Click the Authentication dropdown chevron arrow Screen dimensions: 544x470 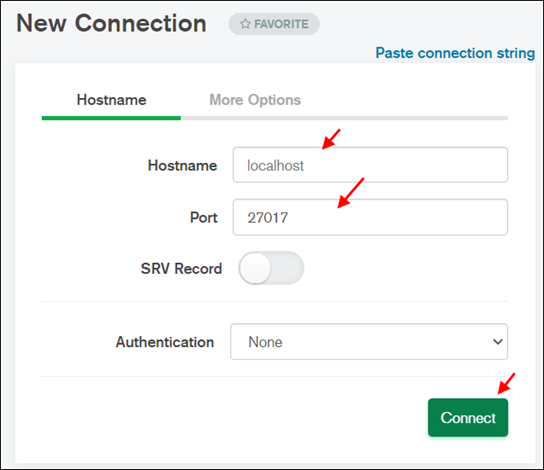[x=498, y=342]
